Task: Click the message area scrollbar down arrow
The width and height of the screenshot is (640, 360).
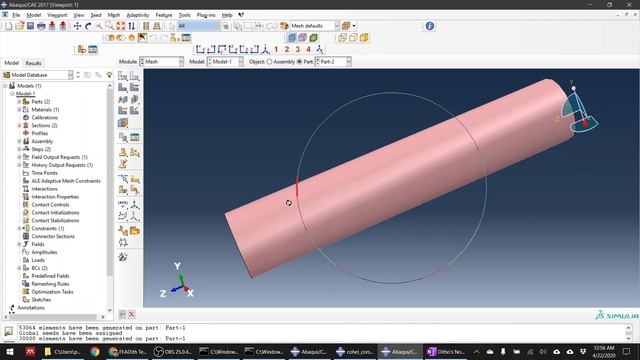Action: pos(628,338)
